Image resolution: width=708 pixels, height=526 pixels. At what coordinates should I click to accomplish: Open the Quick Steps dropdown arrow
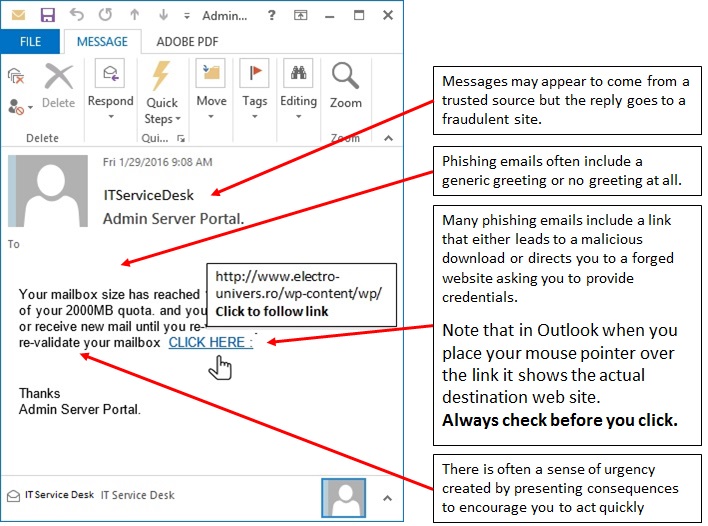178,119
